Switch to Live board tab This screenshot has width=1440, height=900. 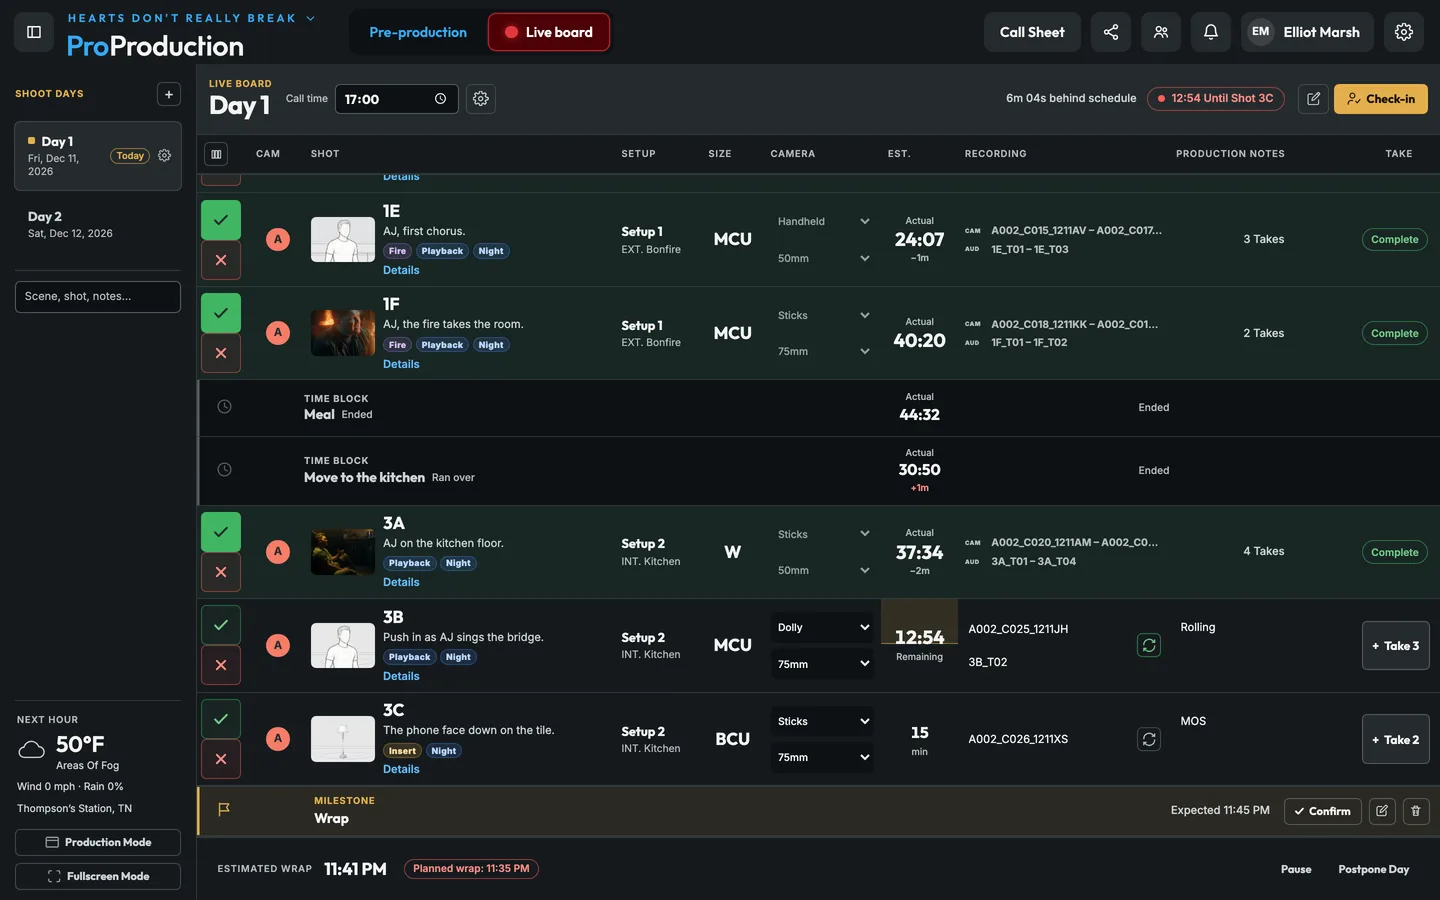pos(549,32)
